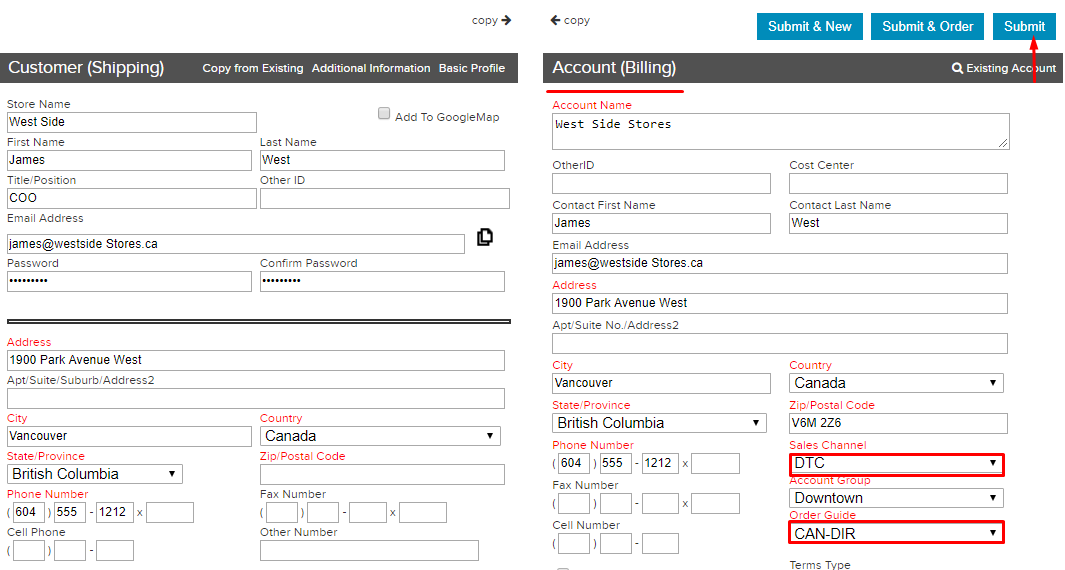Viewport: 1065px width, 570px height.
Task: Click the Cost Center input field
Action: [898, 183]
